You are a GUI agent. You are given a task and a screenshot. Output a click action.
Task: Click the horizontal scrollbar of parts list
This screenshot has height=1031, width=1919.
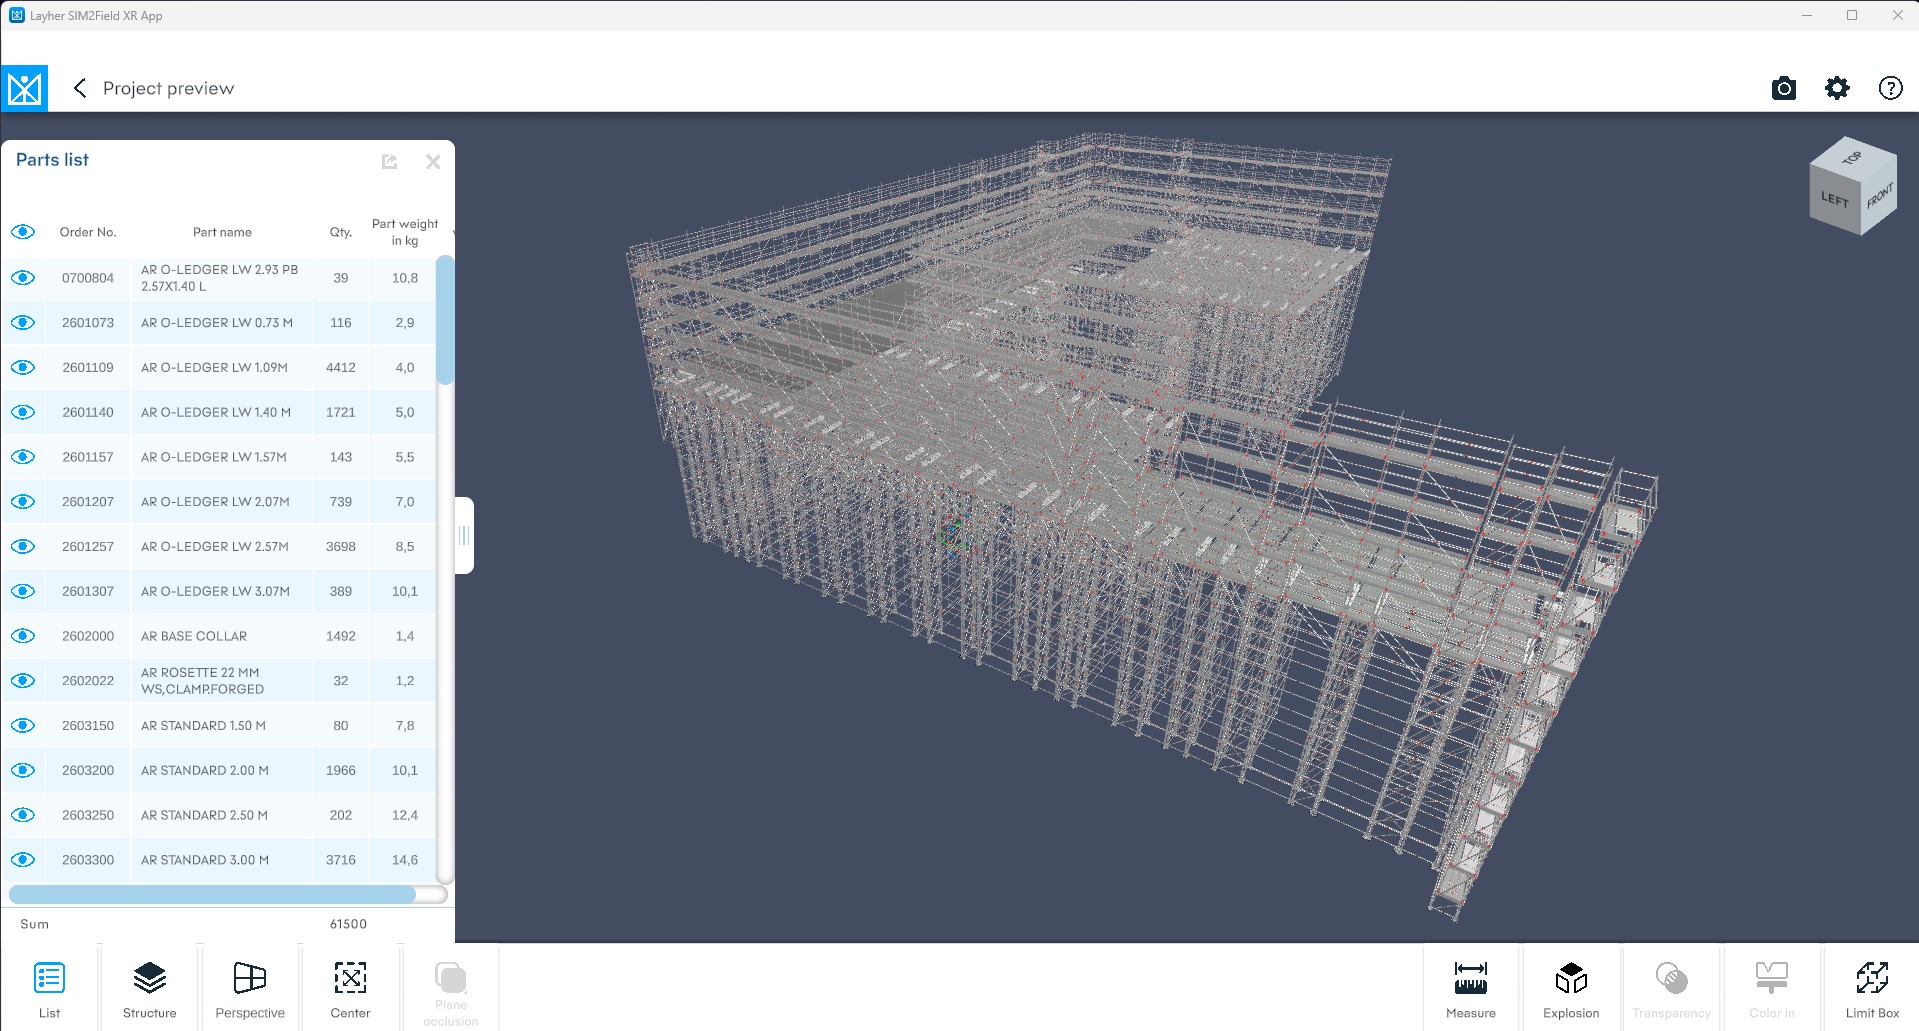tap(212, 894)
